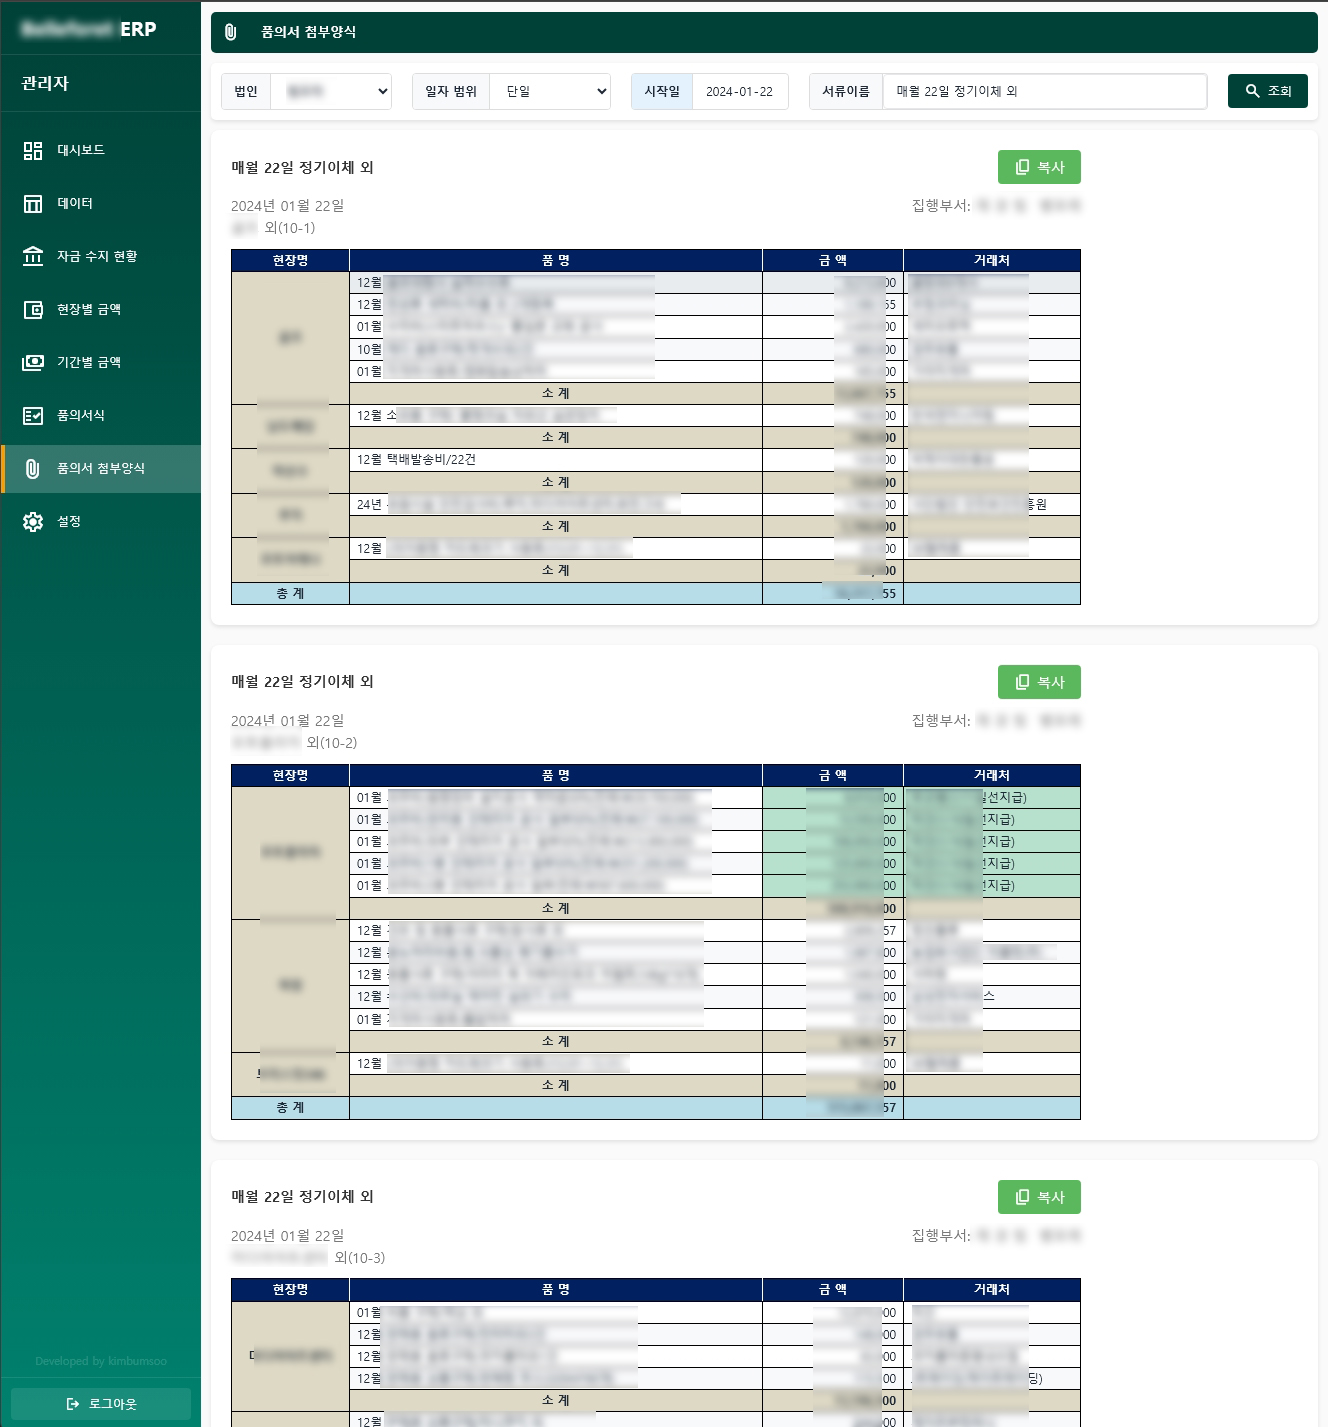Click the 서류이름 label

click(846, 91)
